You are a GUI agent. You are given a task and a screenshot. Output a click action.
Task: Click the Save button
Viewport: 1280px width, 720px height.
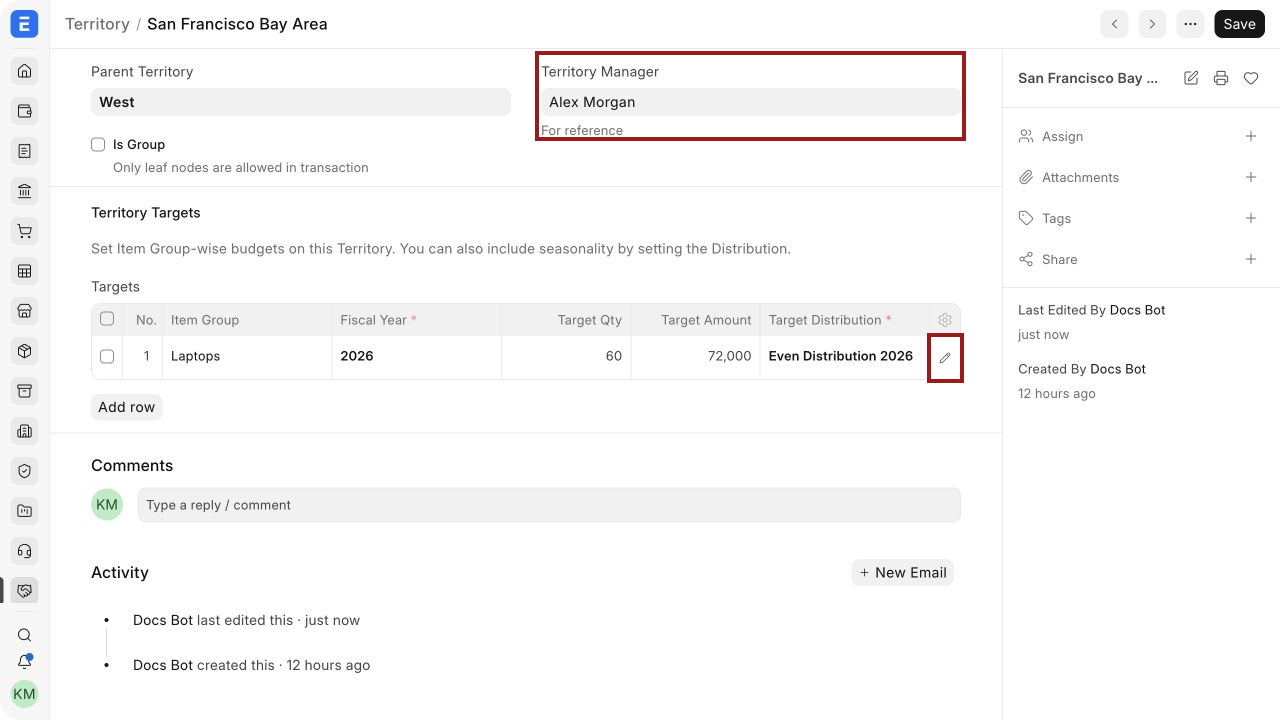[1239, 24]
